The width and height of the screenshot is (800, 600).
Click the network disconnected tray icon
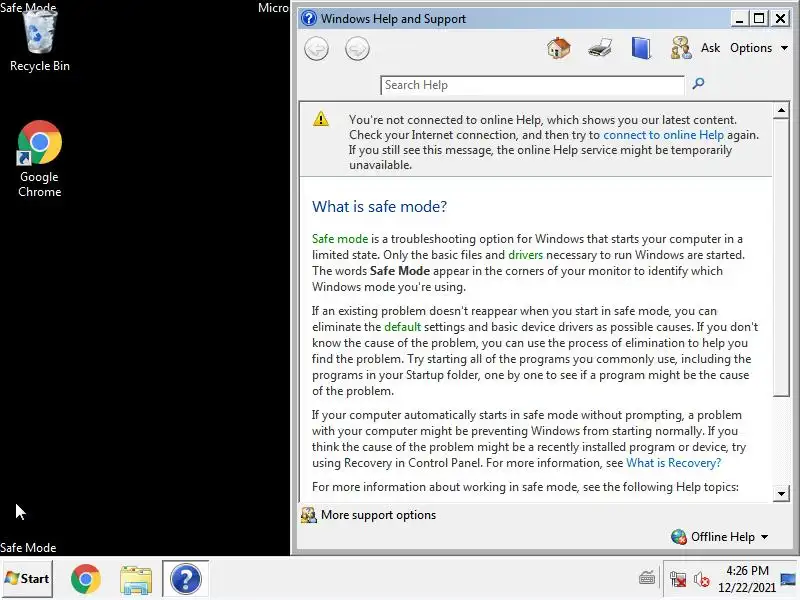[x=678, y=579]
